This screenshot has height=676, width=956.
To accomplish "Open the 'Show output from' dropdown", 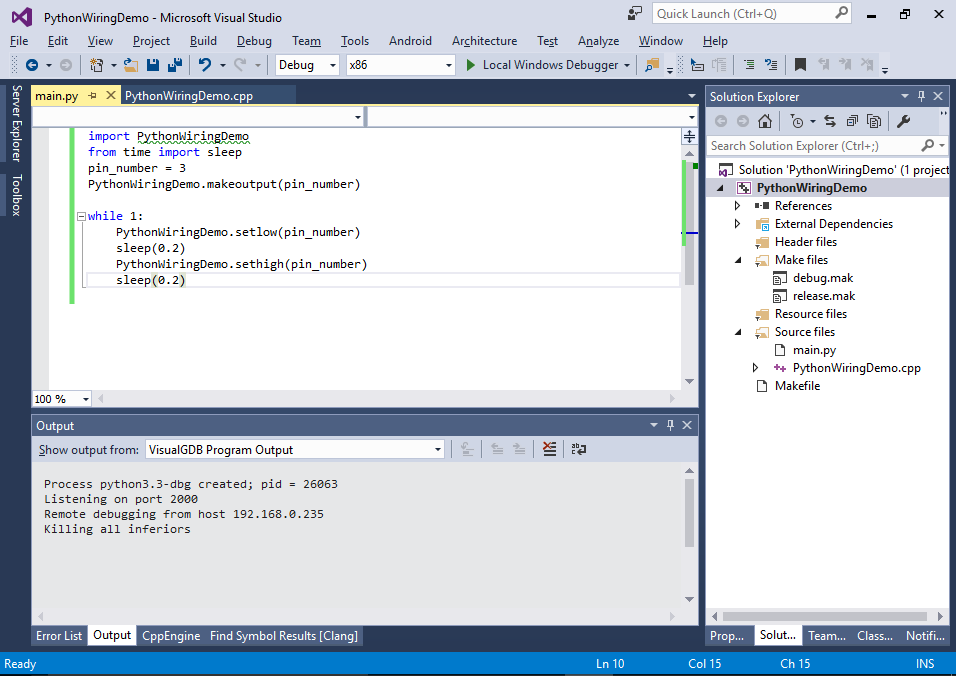I will coord(295,450).
